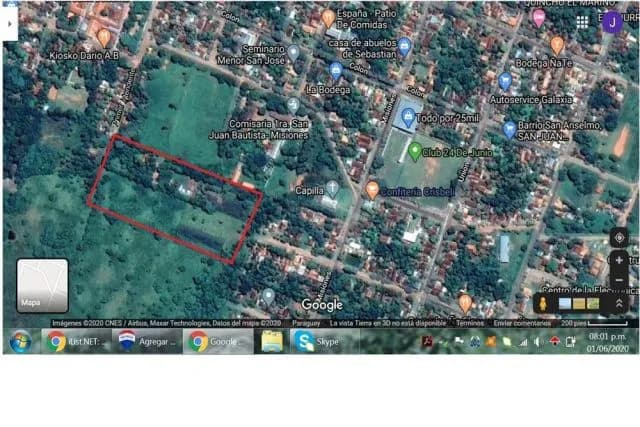Switch to Google Chrome taskbar window
The width and height of the screenshot is (640, 427).
coord(218,341)
